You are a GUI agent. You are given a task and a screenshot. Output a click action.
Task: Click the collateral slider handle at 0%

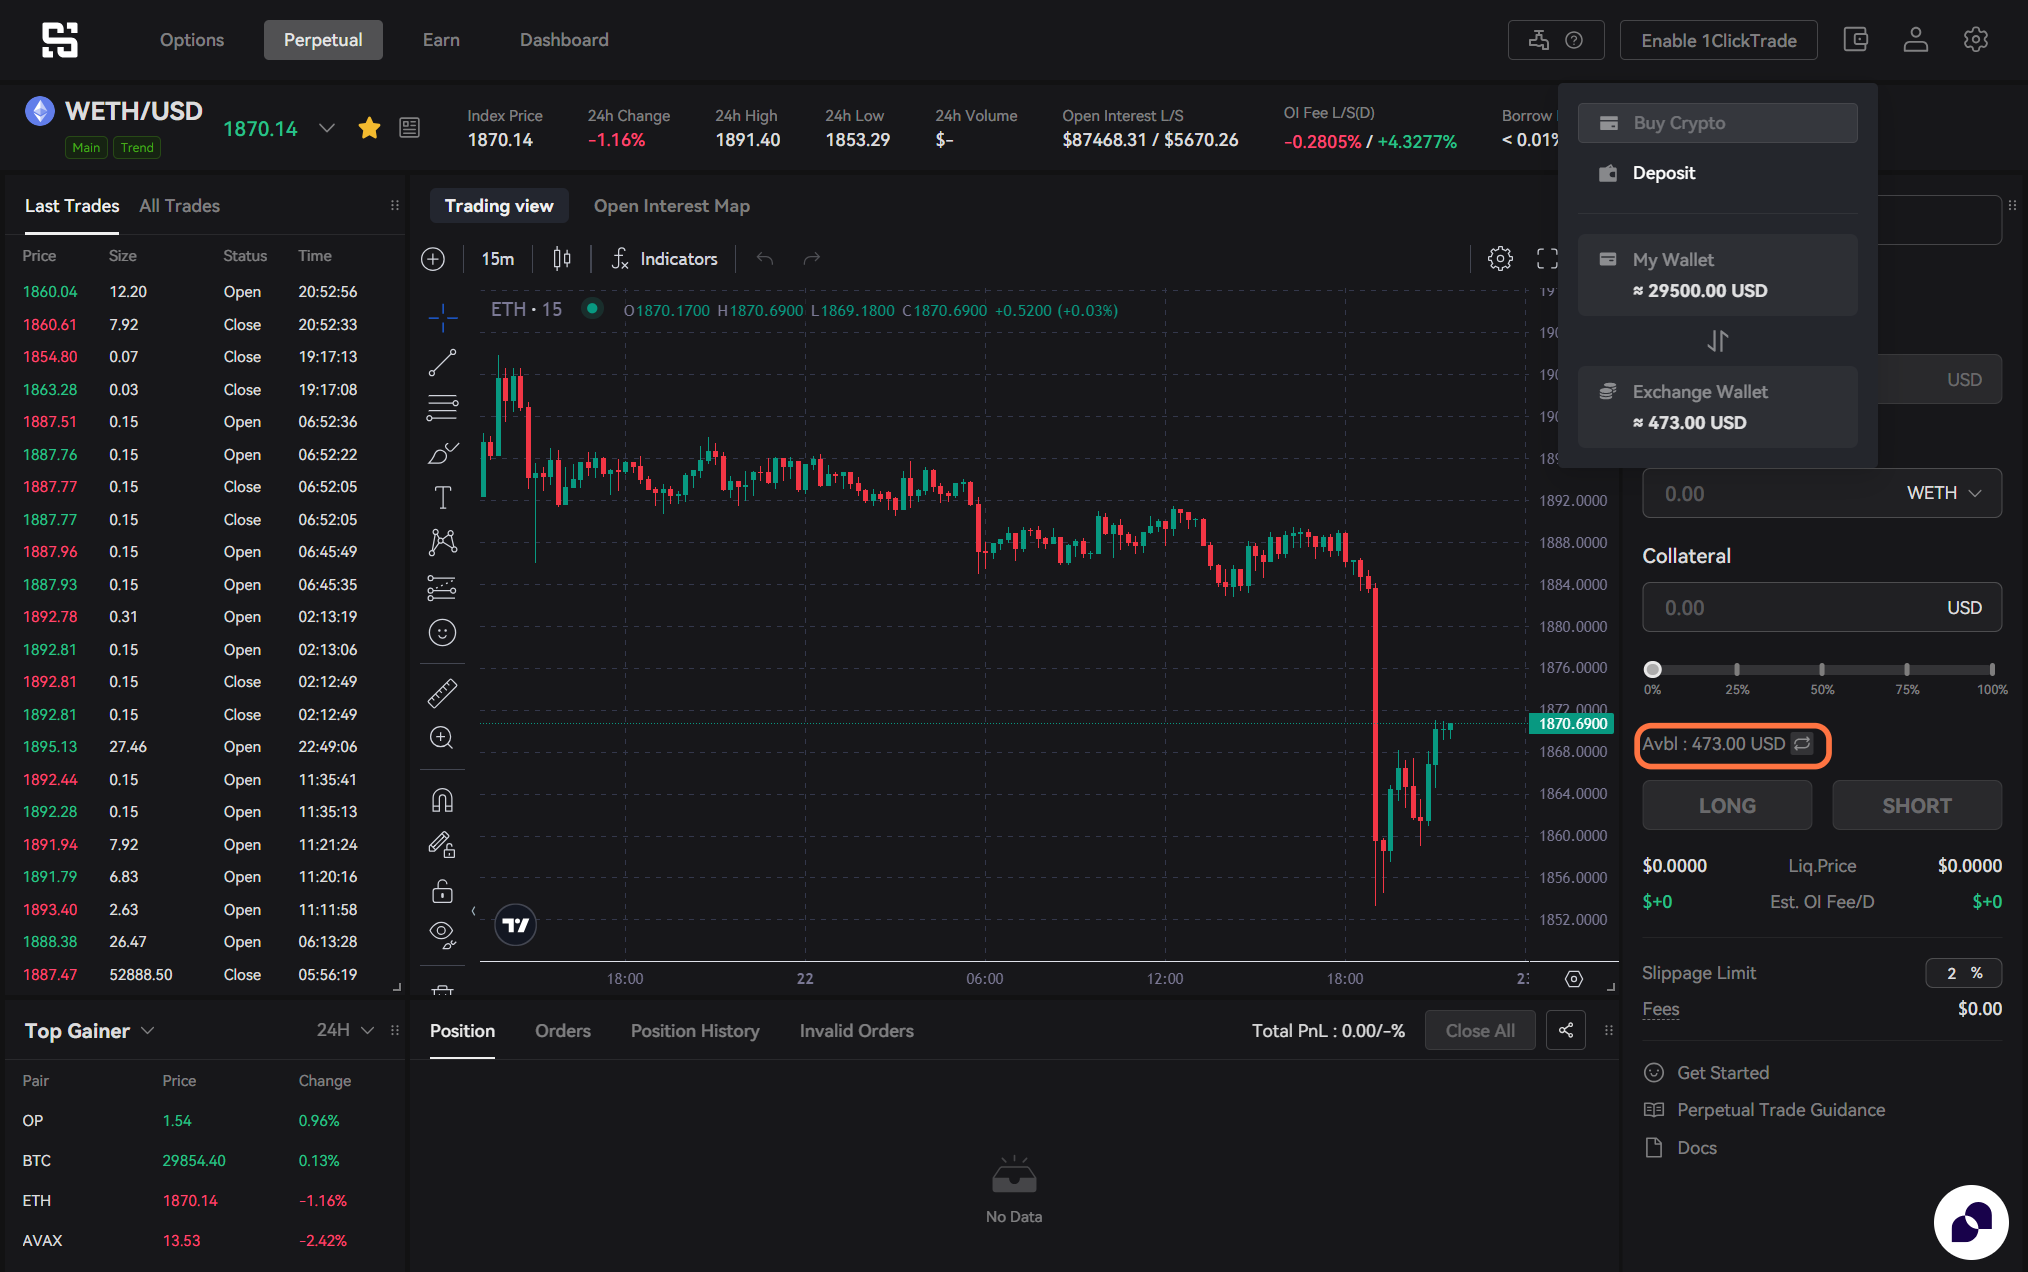[x=1652, y=669]
